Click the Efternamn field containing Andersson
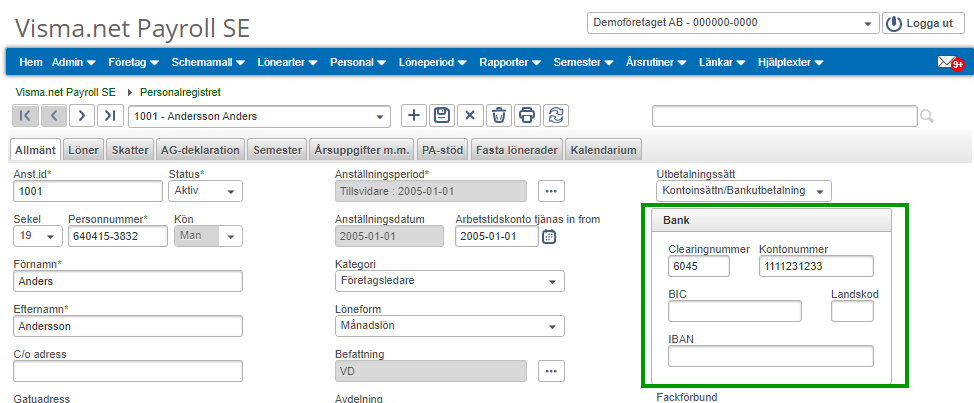The image size is (974, 403). coord(128,326)
